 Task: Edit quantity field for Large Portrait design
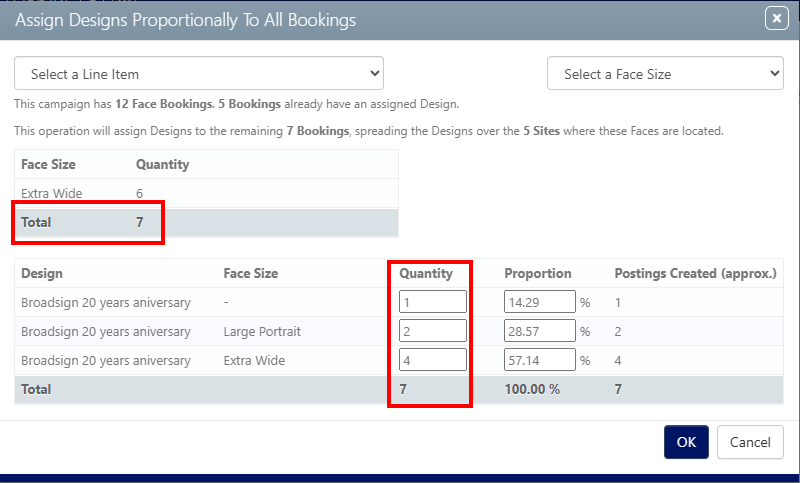coord(433,331)
